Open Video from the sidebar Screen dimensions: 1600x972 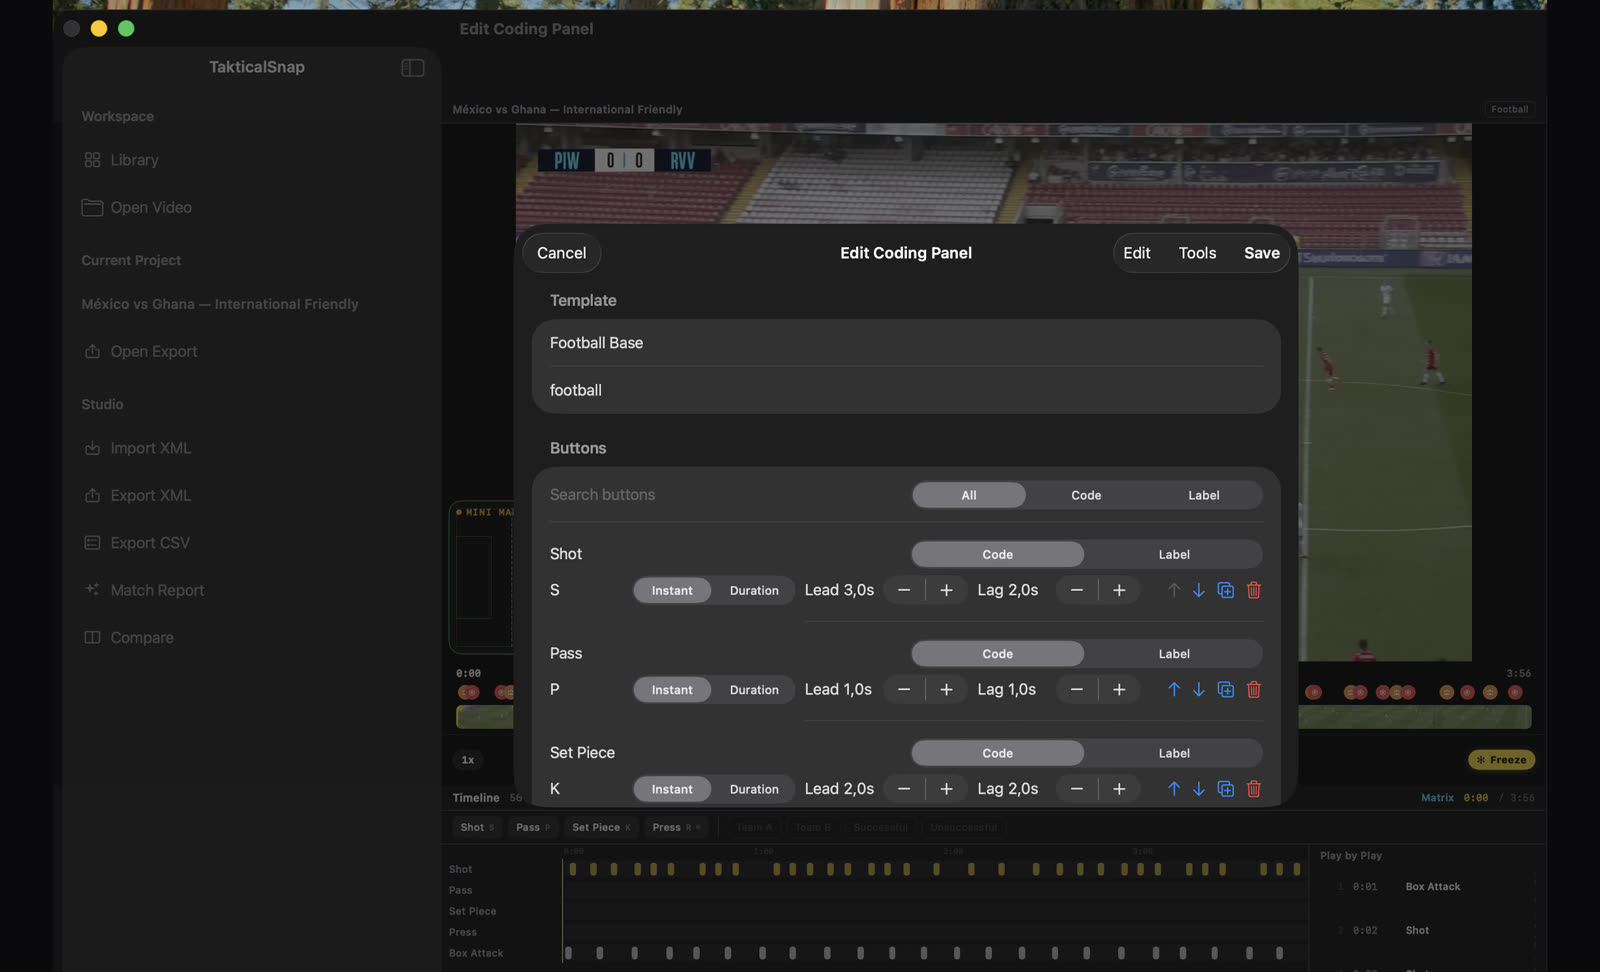[136, 207]
